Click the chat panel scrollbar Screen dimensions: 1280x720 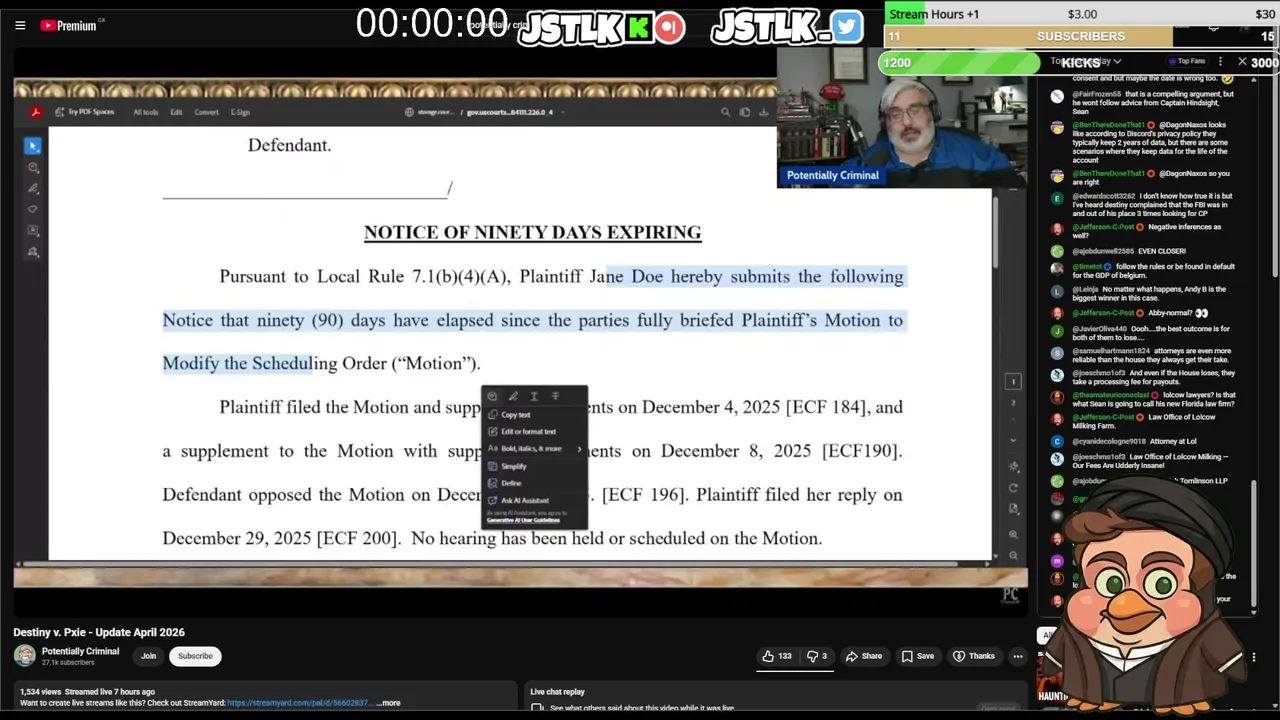[1254, 545]
